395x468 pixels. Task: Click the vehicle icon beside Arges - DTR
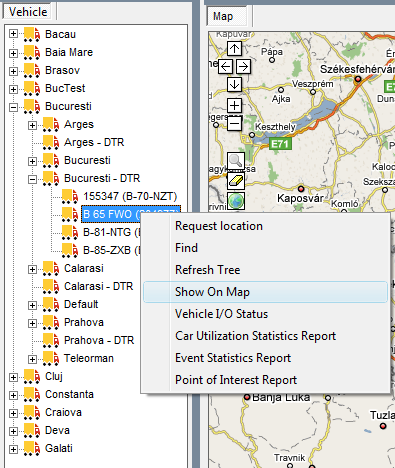pos(51,142)
